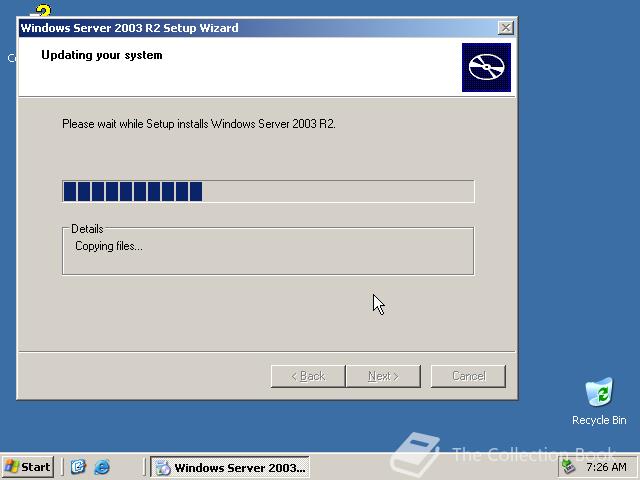640x480 pixels.
Task: Select the Windows Server 2003 taskbar button
Action: pyautogui.click(x=230, y=467)
